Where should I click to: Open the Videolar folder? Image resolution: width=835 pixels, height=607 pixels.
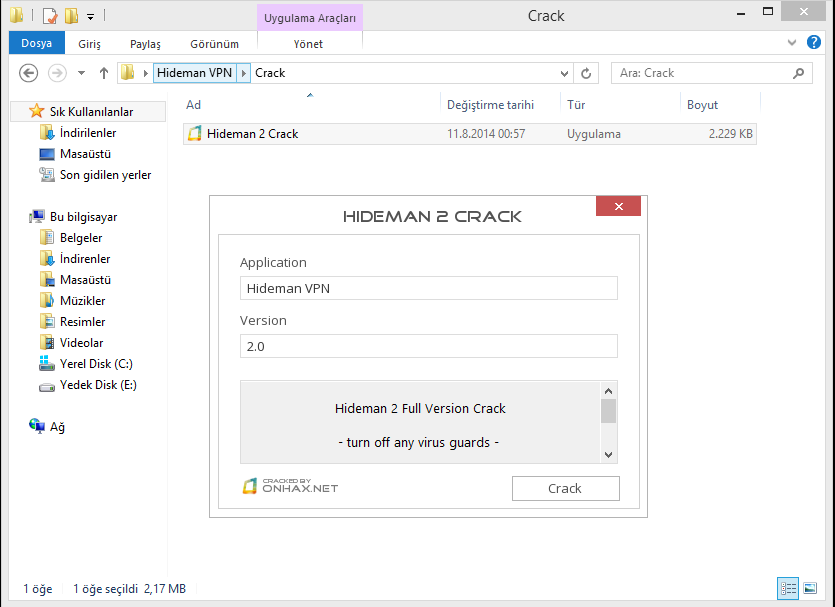click(81, 343)
